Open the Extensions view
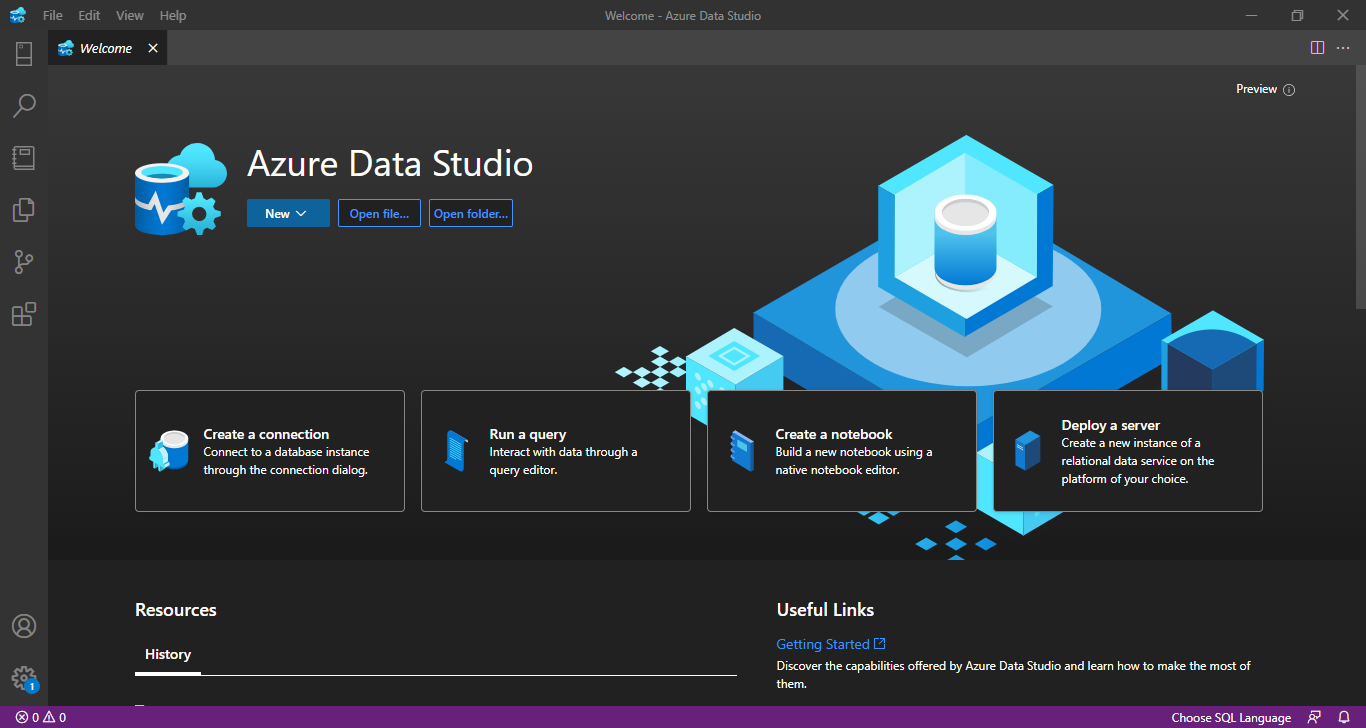This screenshot has width=1366, height=728. pos(24,314)
